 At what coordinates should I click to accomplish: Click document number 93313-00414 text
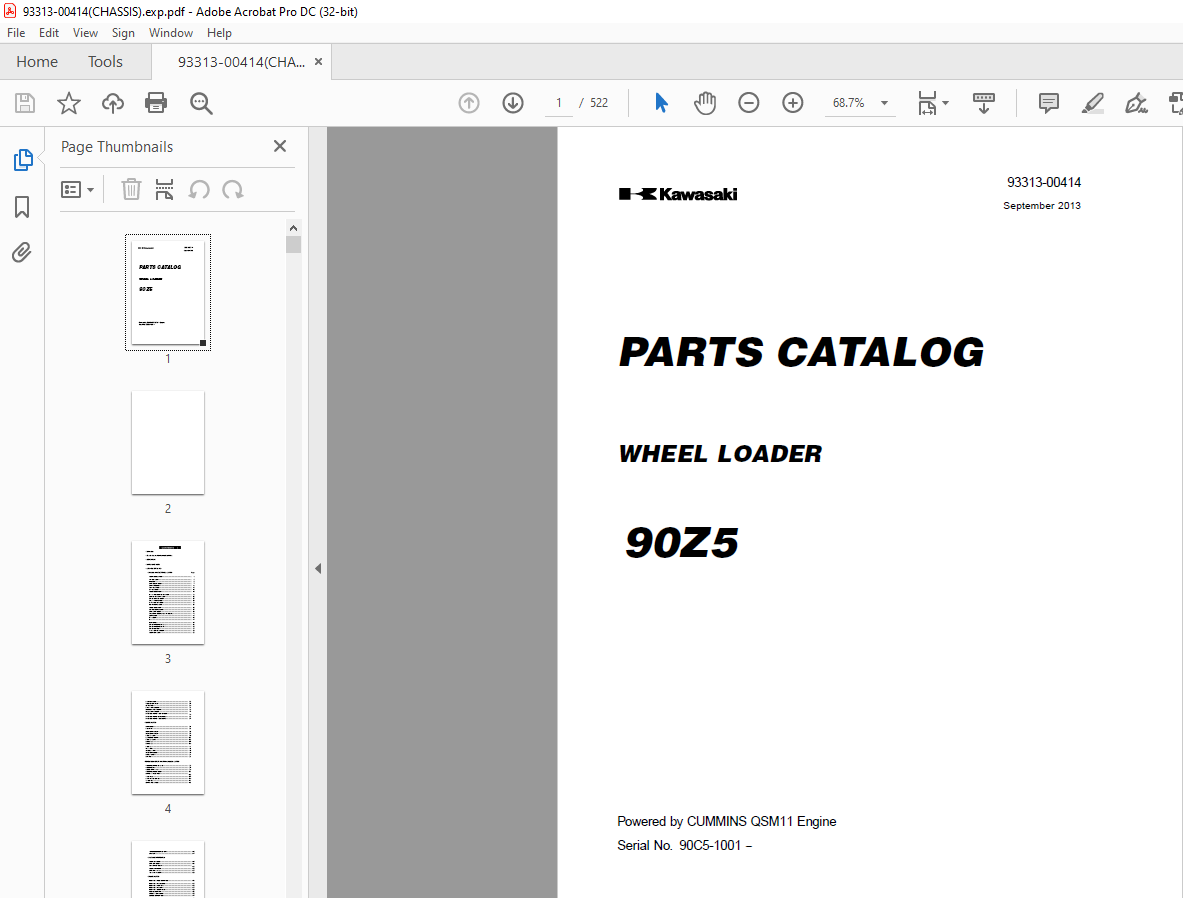pyautogui.click(x=1043, y=183)
